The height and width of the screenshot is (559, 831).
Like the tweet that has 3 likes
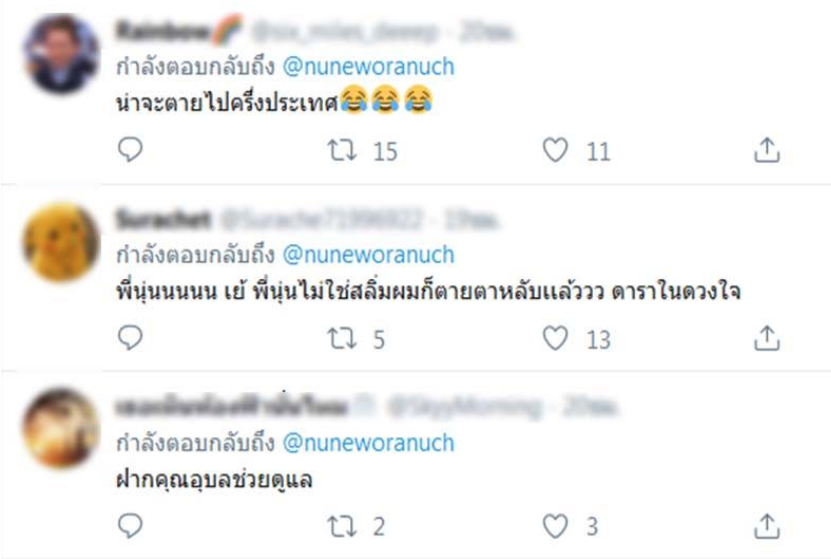point(555,526)
